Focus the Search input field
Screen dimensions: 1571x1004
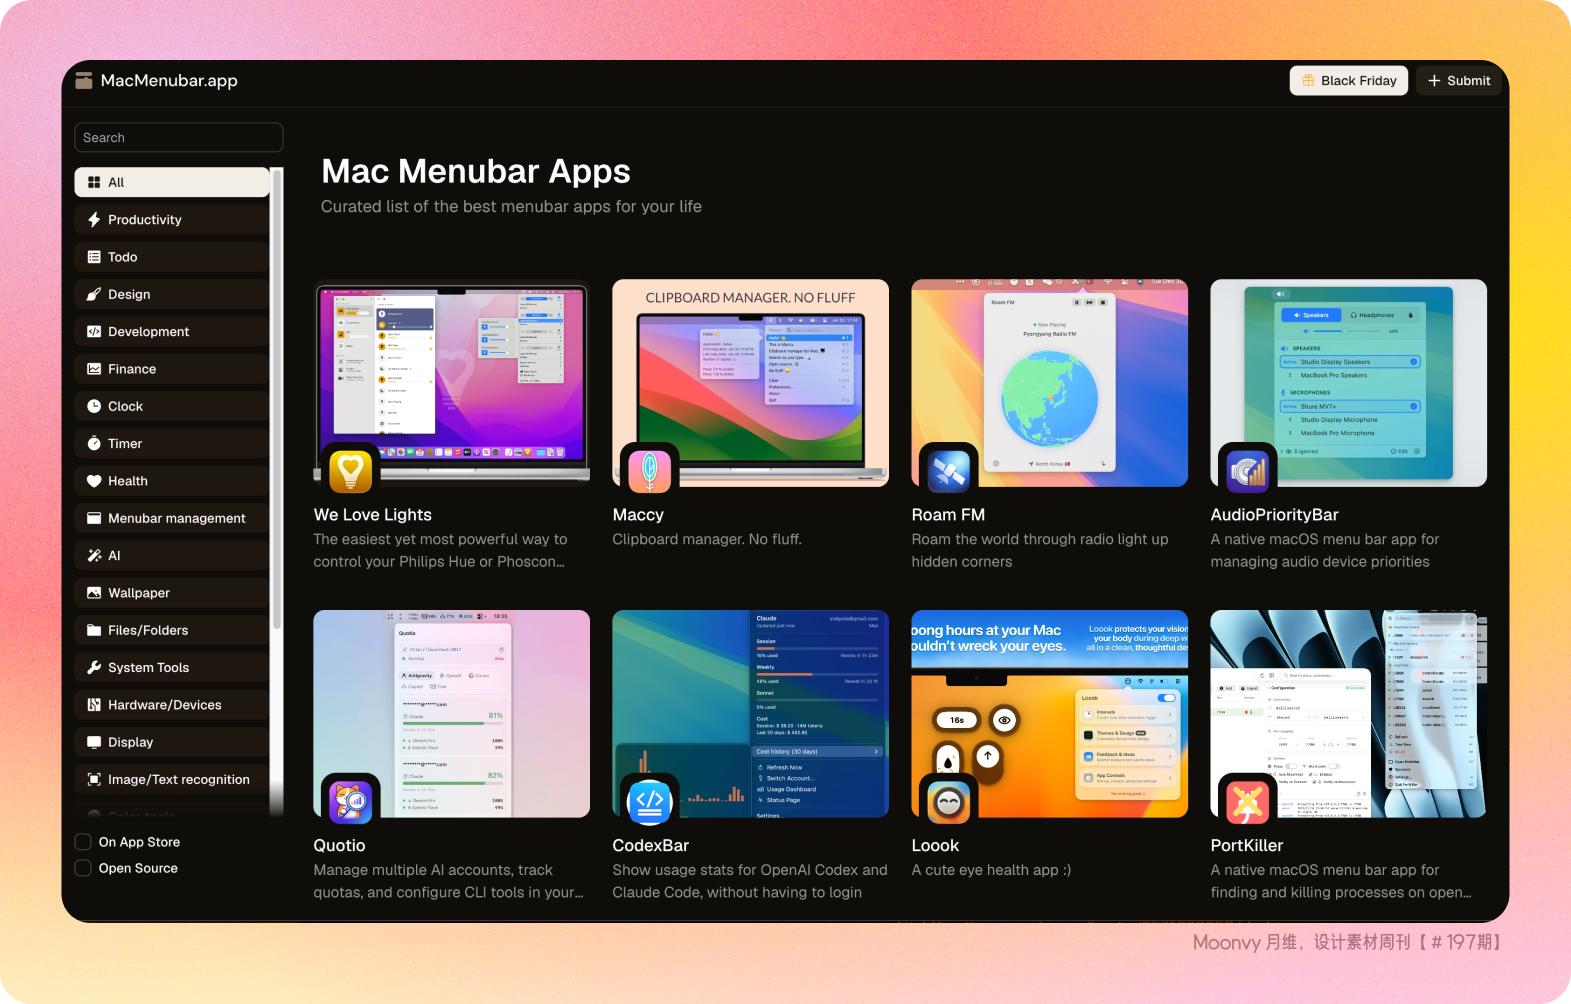click(179, 138)
